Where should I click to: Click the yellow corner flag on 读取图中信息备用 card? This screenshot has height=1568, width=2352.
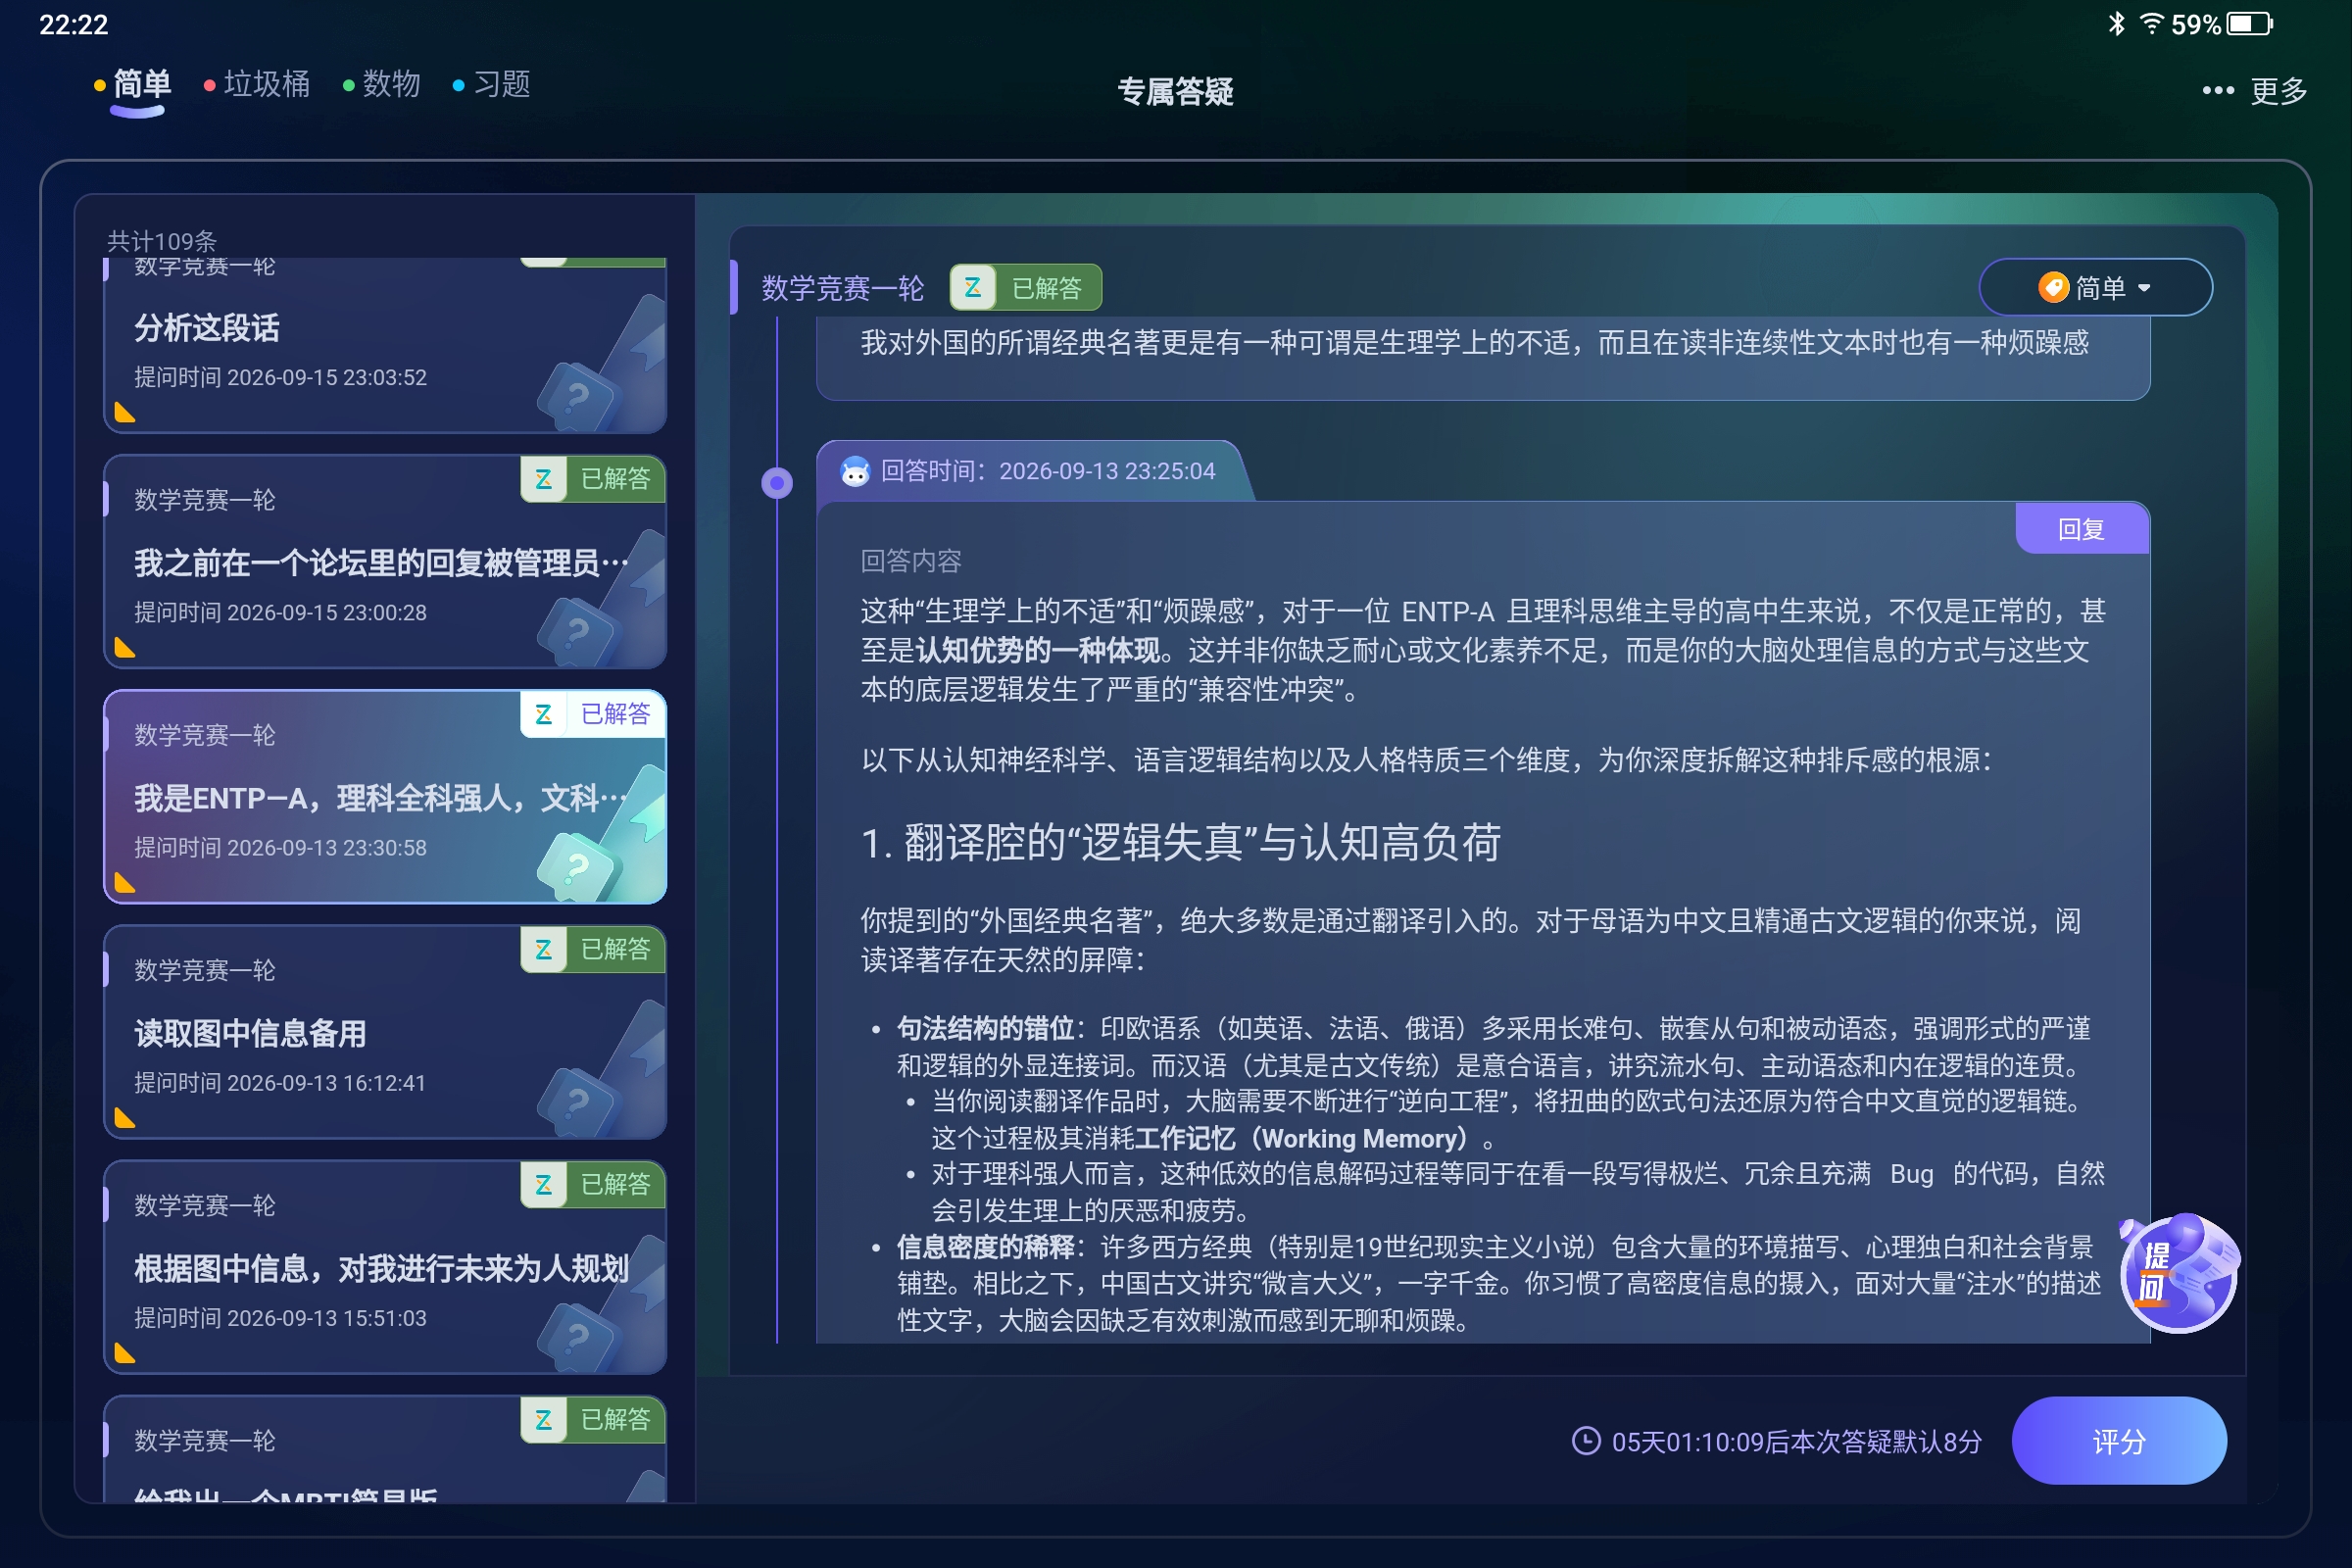(125, 1117)
